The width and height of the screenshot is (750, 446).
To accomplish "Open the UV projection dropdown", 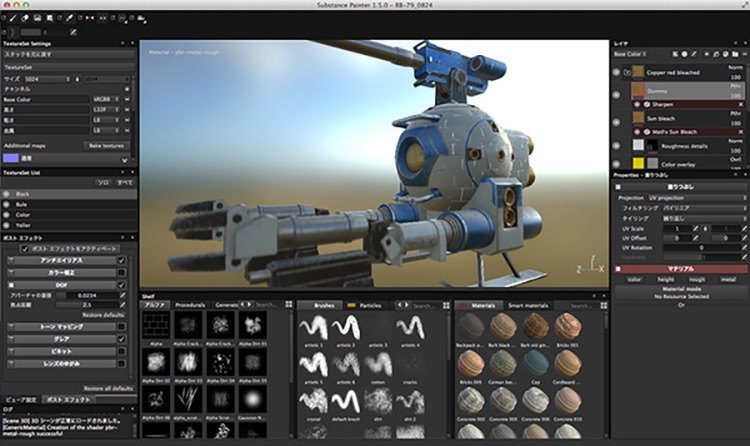I will click(x=697, y=198).
